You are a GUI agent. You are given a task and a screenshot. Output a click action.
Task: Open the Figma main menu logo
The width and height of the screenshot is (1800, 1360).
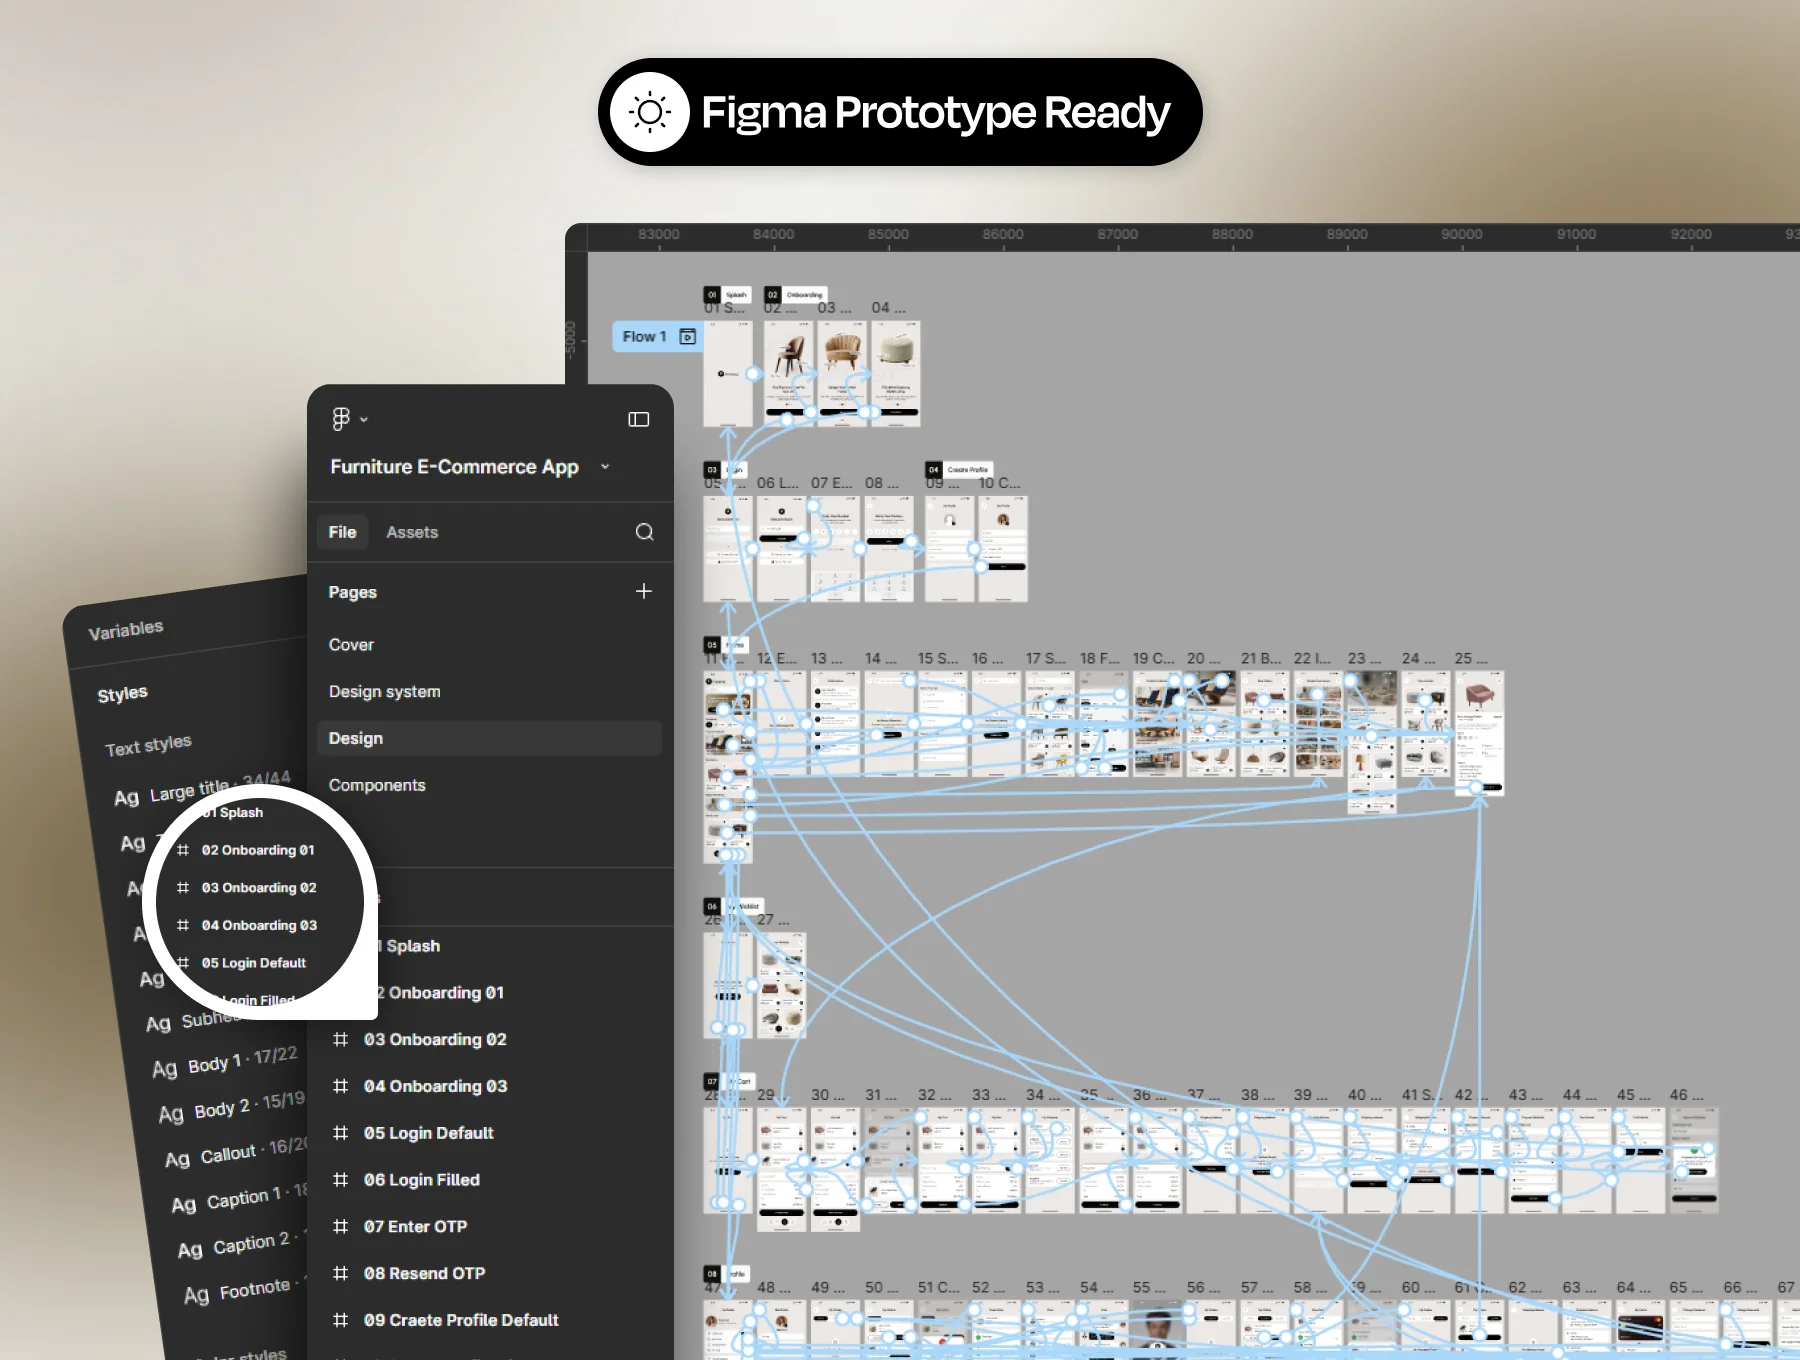point(341,419)
